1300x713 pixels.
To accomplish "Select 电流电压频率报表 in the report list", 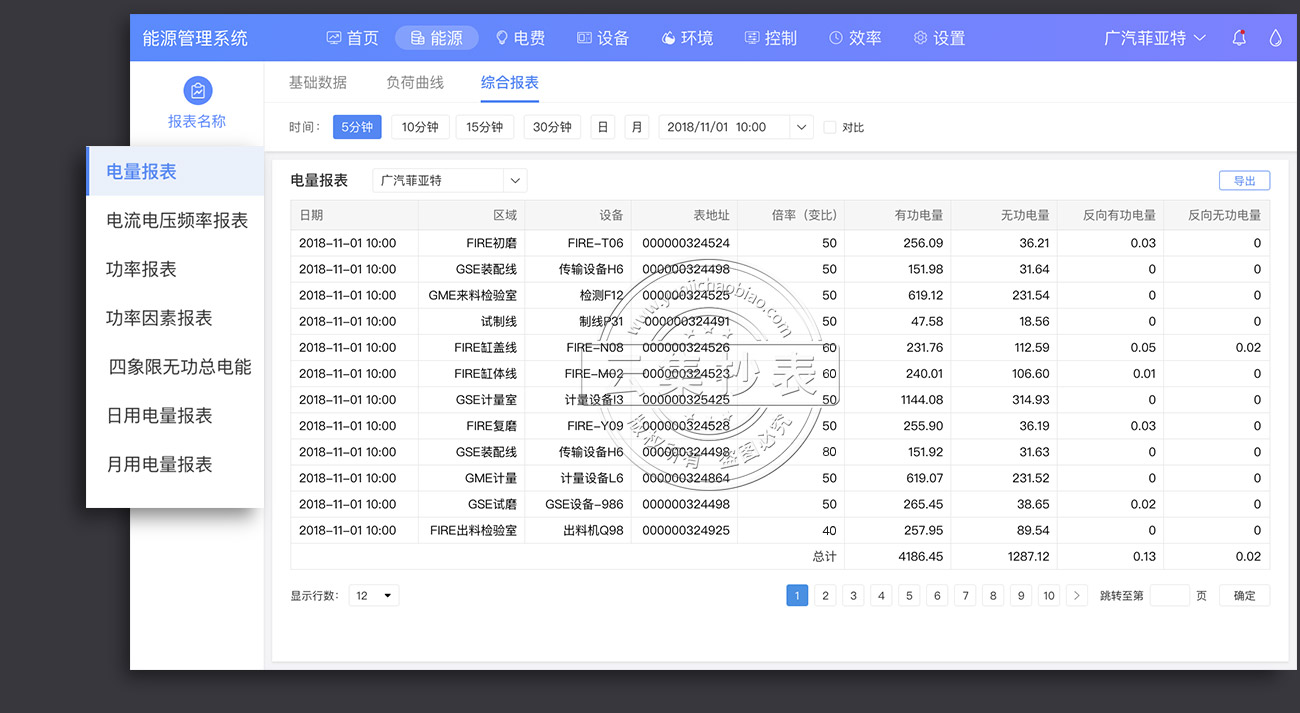I will [175, 220].
